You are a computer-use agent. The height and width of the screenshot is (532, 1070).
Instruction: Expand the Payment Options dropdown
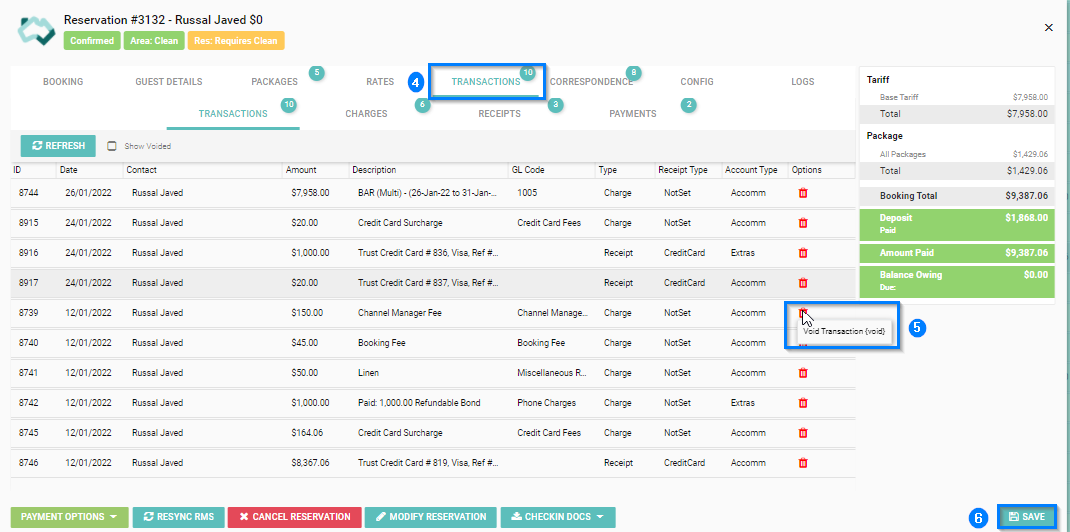click(x=69, y=517)
